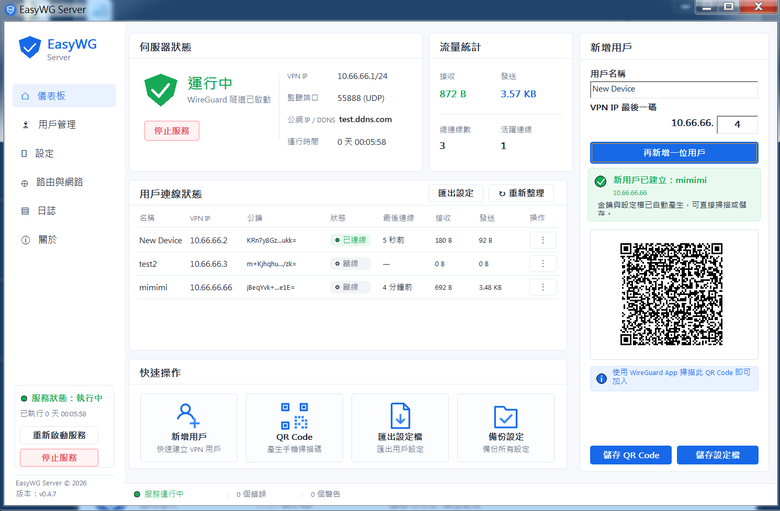
Task: Click the New Device name in user table
Action: click(x=160, y=240)
